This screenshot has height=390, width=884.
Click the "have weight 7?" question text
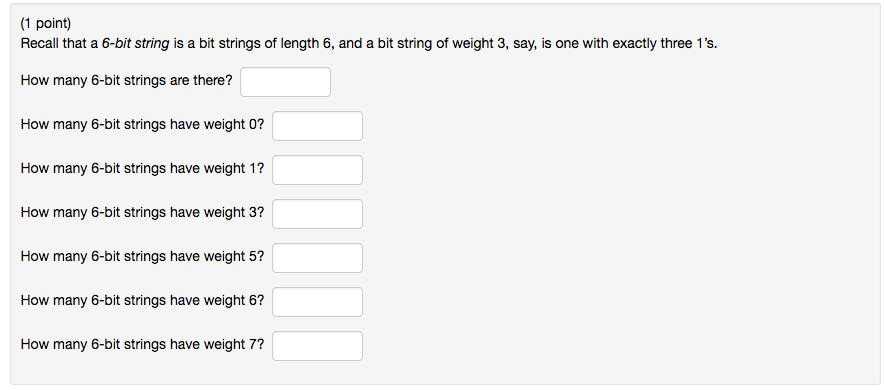tap(217, 344)
